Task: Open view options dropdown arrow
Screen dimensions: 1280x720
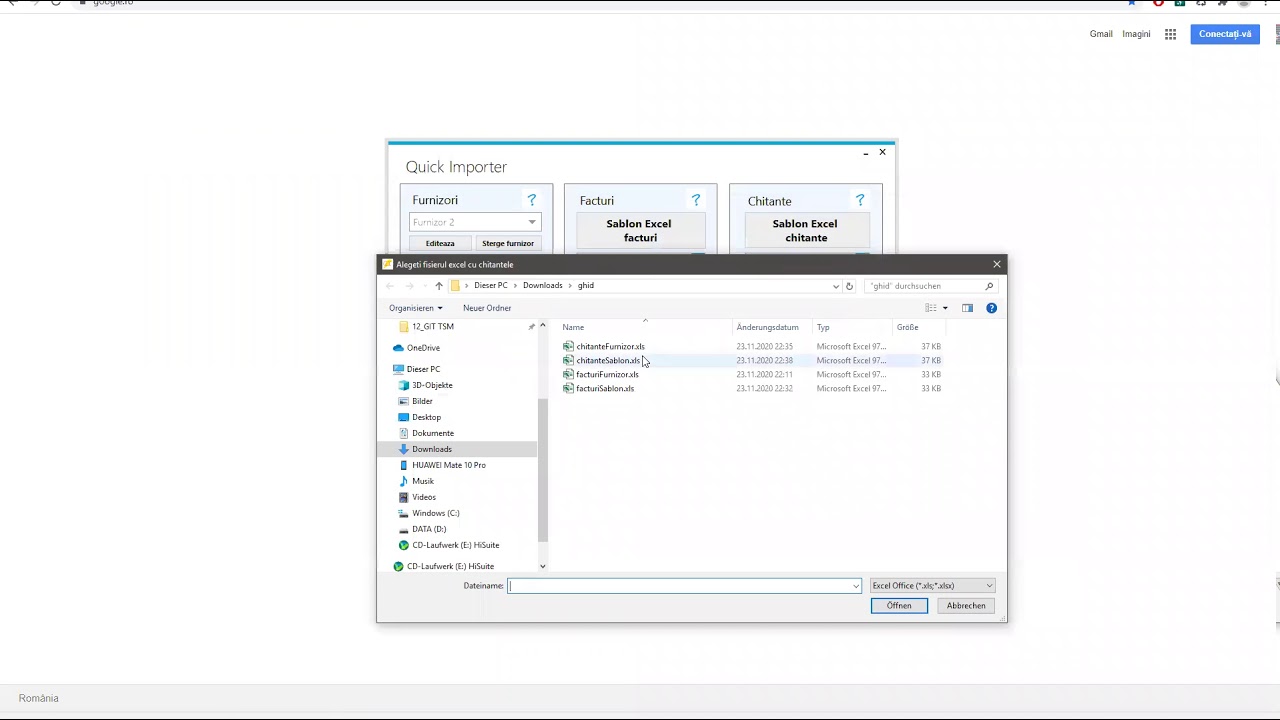Action: (945, 308)
